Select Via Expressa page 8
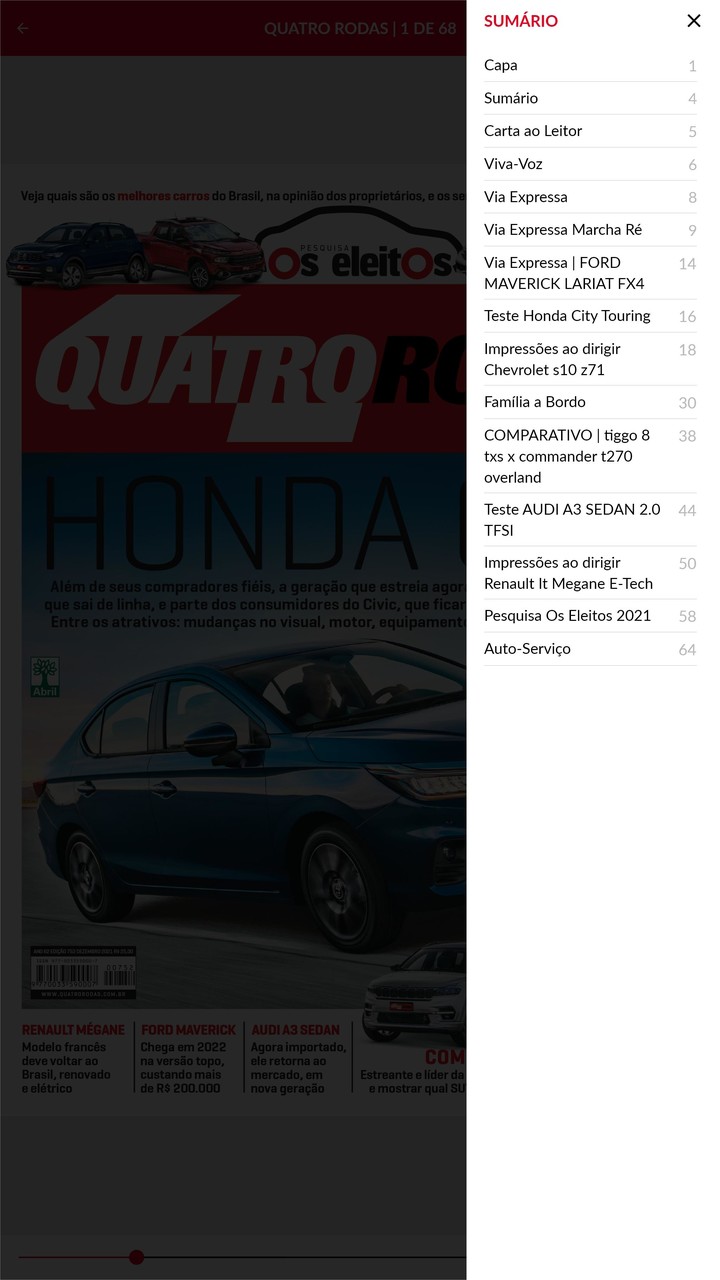This screenshot has width=720, height=1280. (x=590, y=197)
